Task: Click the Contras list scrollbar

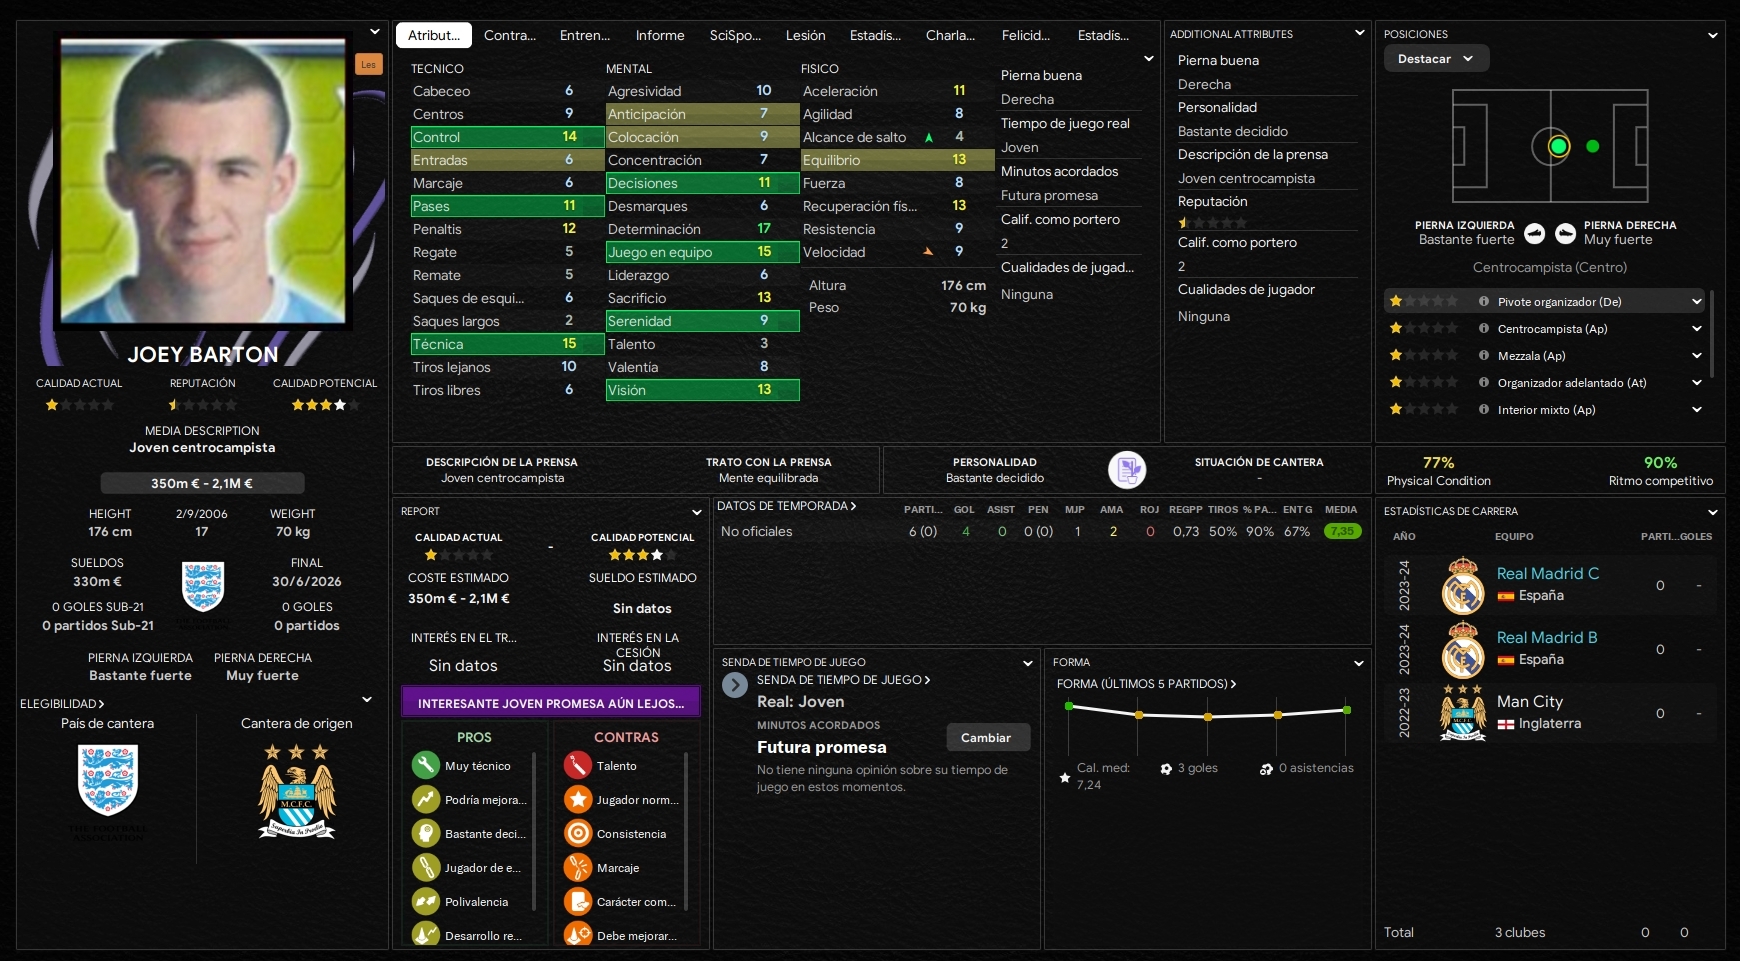Action: 687,832
